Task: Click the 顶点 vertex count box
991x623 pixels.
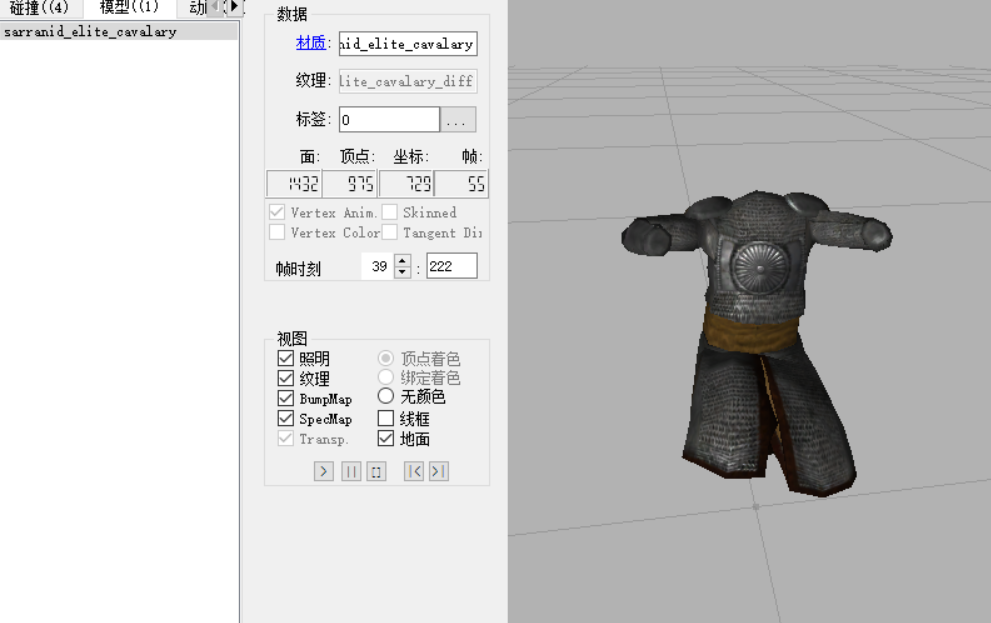Action: [x=350, y=184]
